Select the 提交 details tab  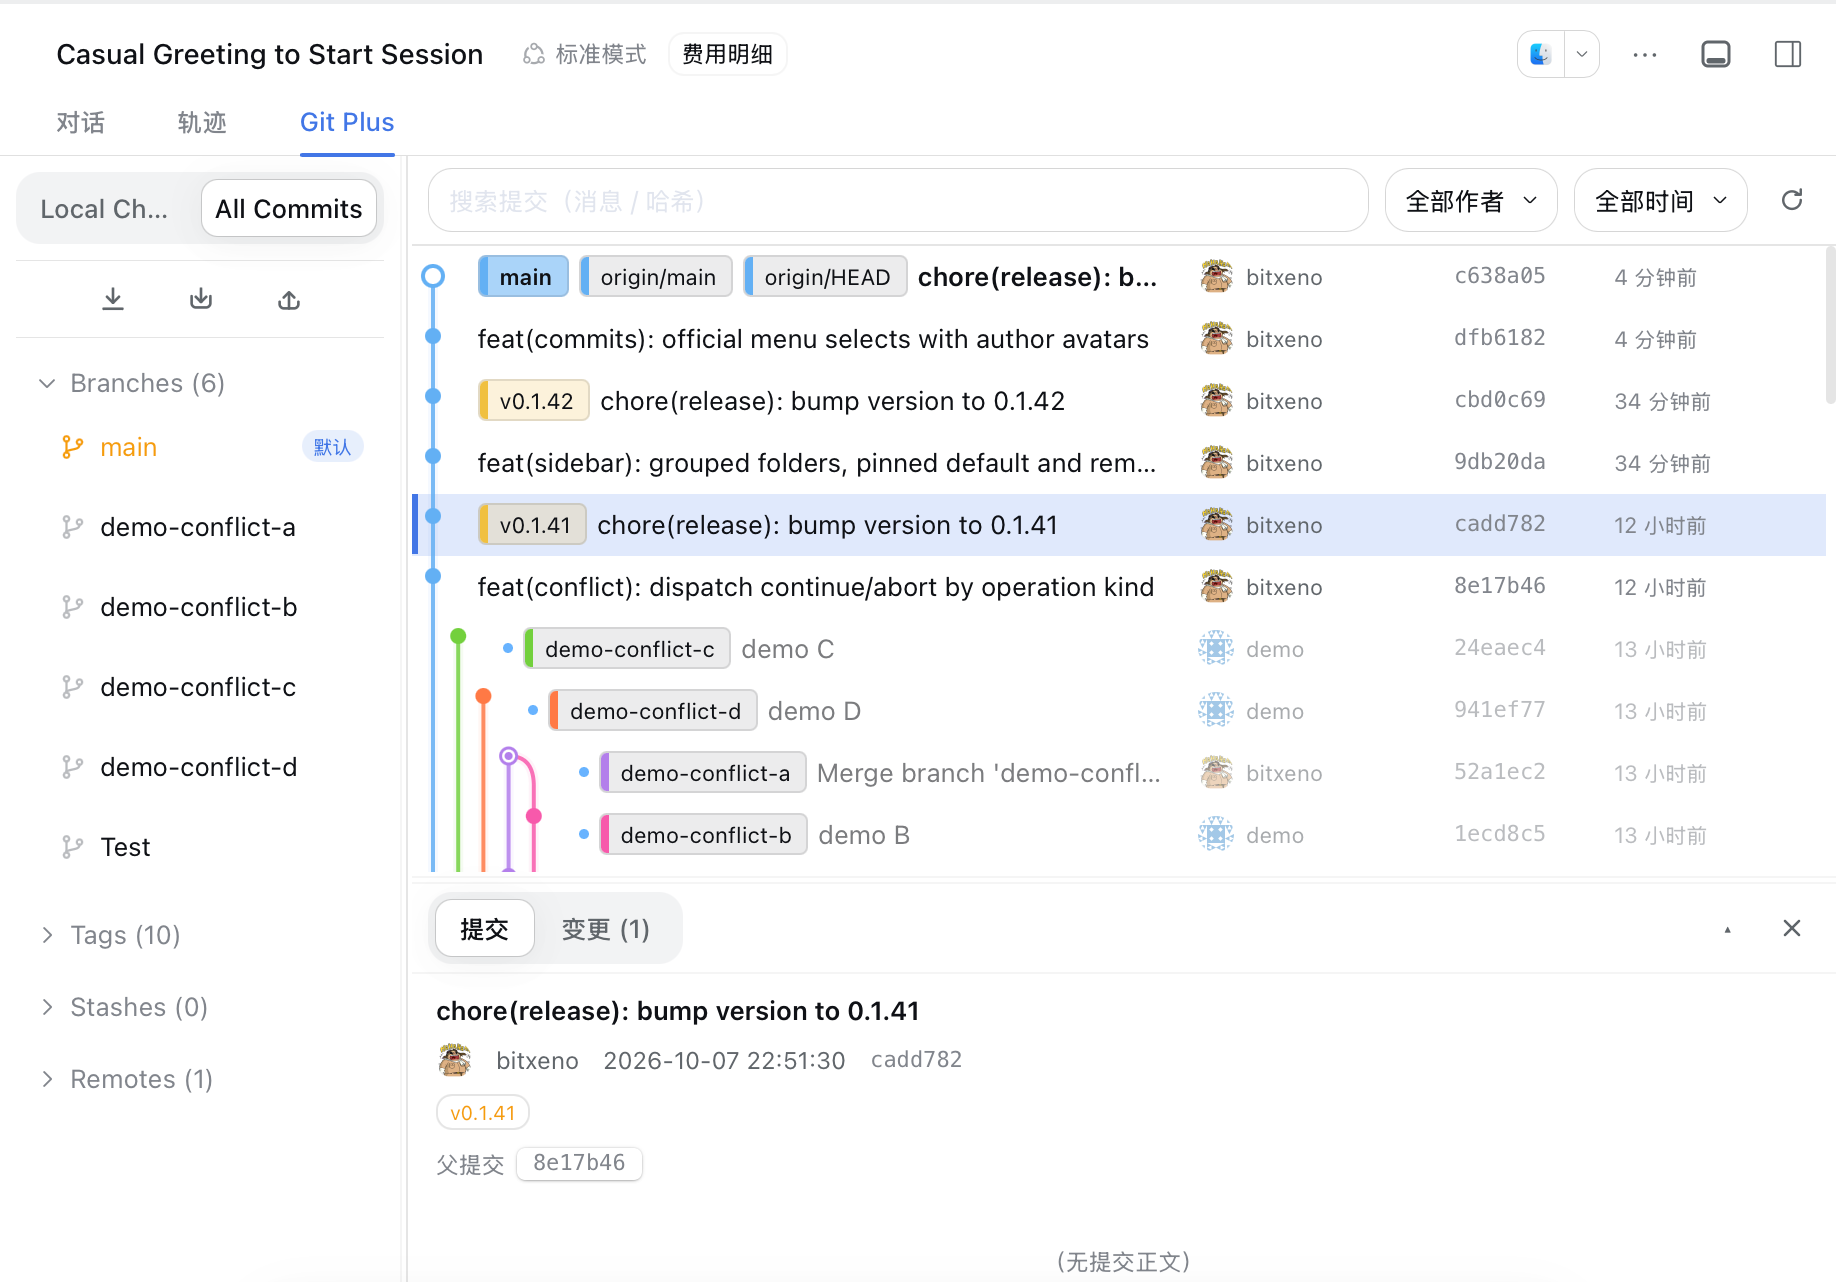click(485, 929)
